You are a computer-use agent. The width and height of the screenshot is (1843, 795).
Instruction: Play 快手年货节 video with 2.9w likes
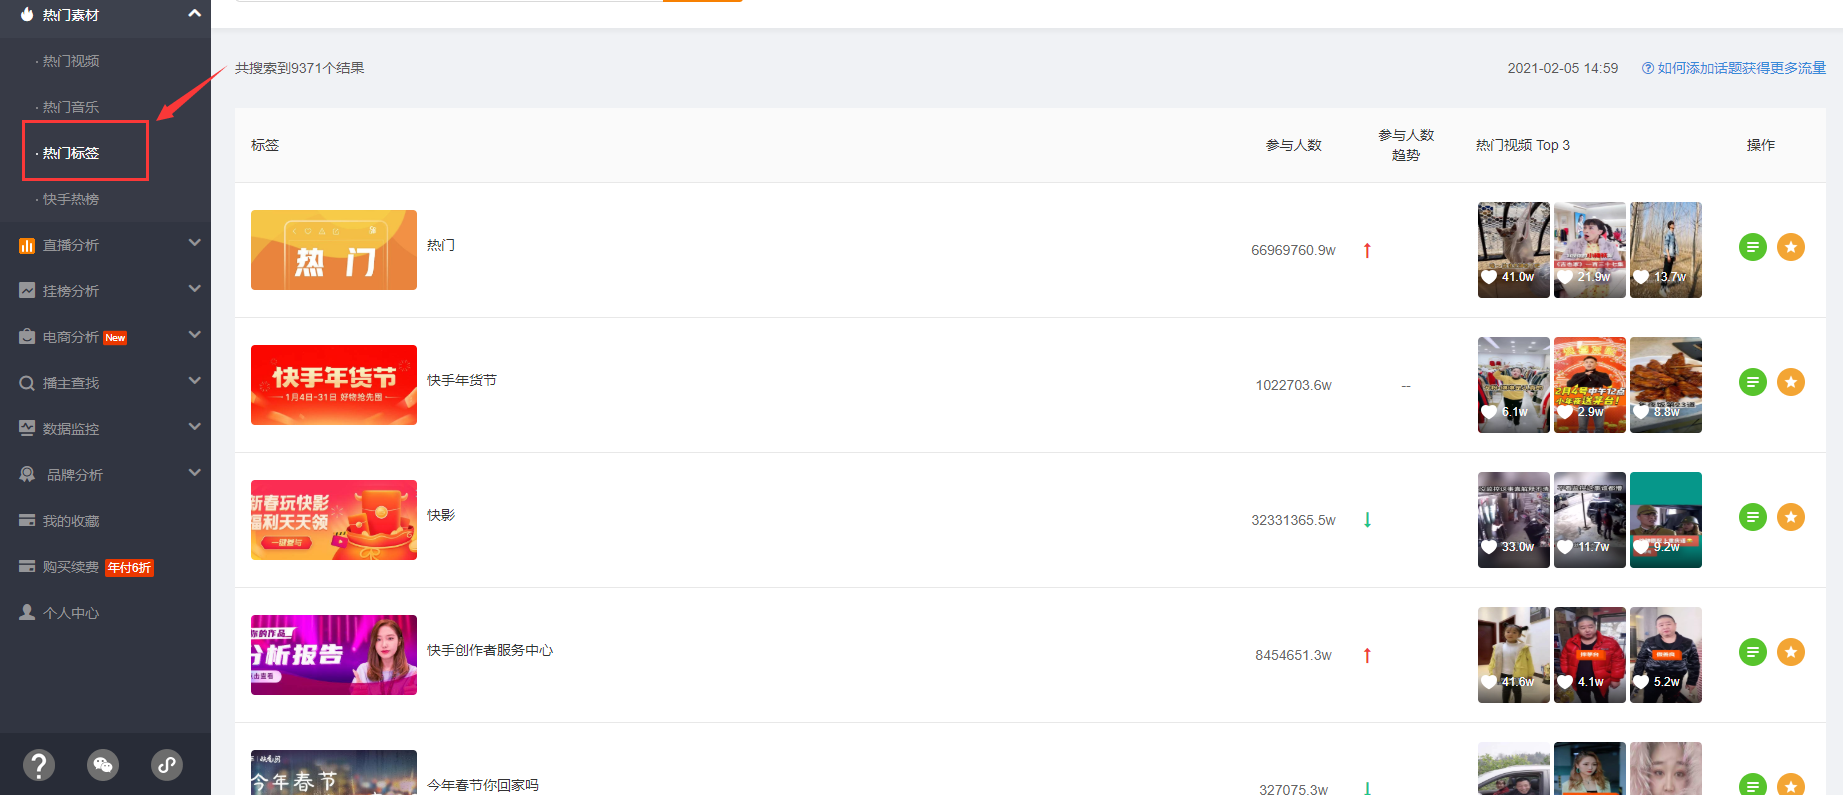point(1590,385)
